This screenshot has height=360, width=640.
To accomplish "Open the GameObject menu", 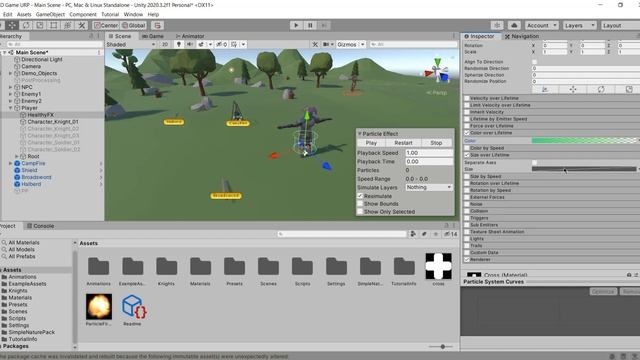I will click(x=50, y=14).
